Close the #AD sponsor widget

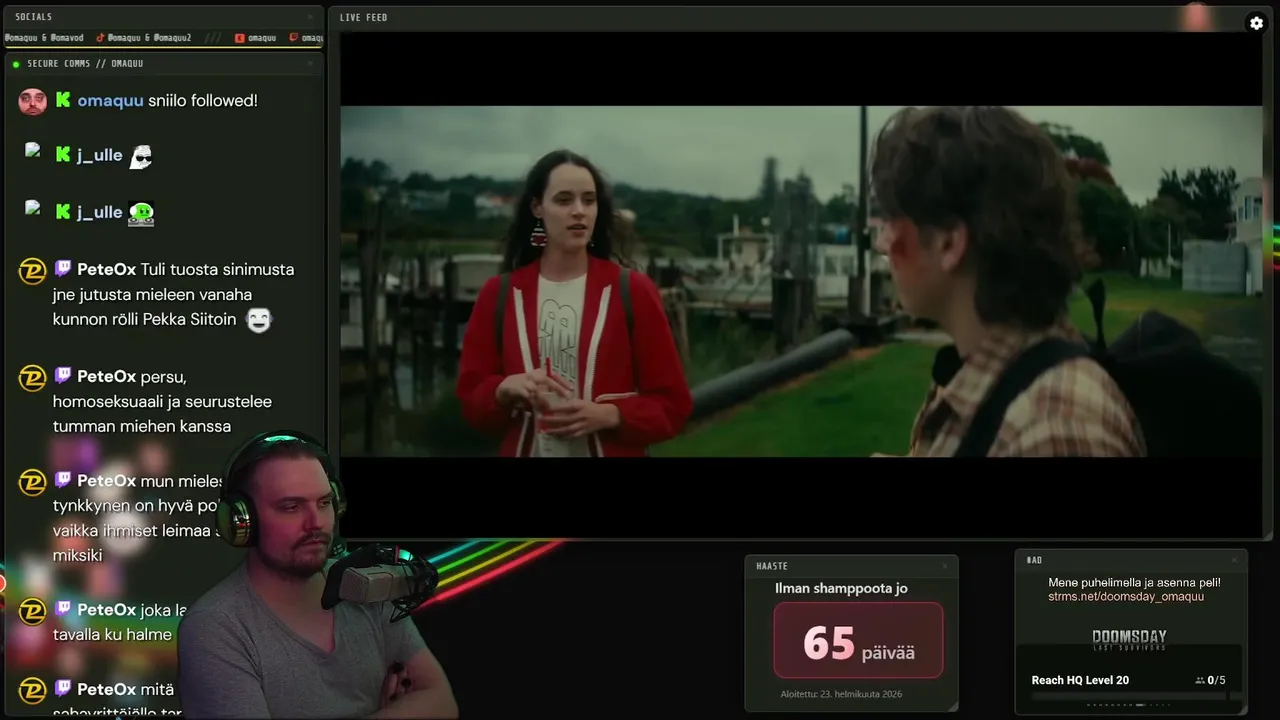tap(1234, 560)
